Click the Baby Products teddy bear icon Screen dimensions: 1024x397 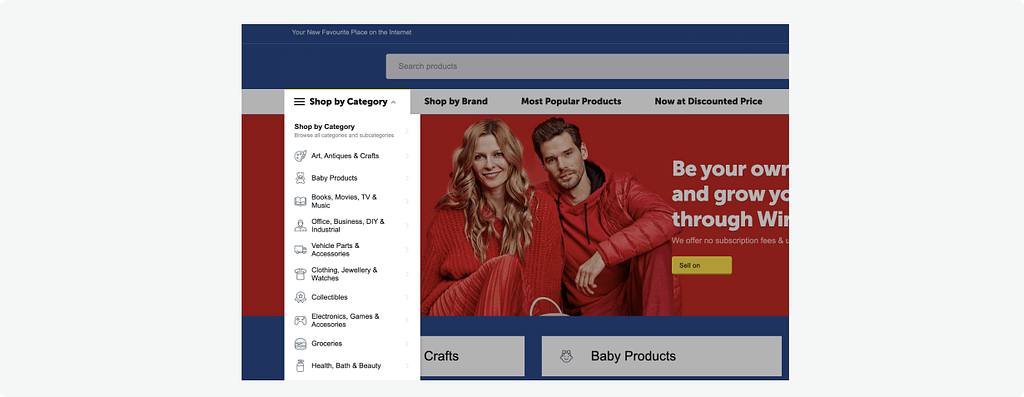click(300, 178)
